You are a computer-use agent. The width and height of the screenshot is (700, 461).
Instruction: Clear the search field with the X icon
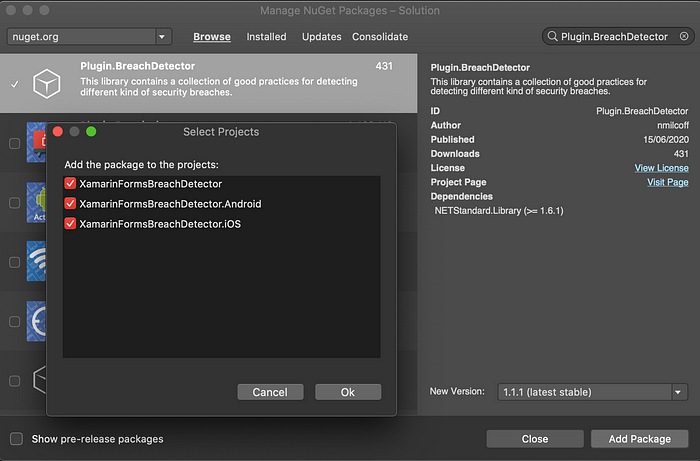tap(684, 36)
